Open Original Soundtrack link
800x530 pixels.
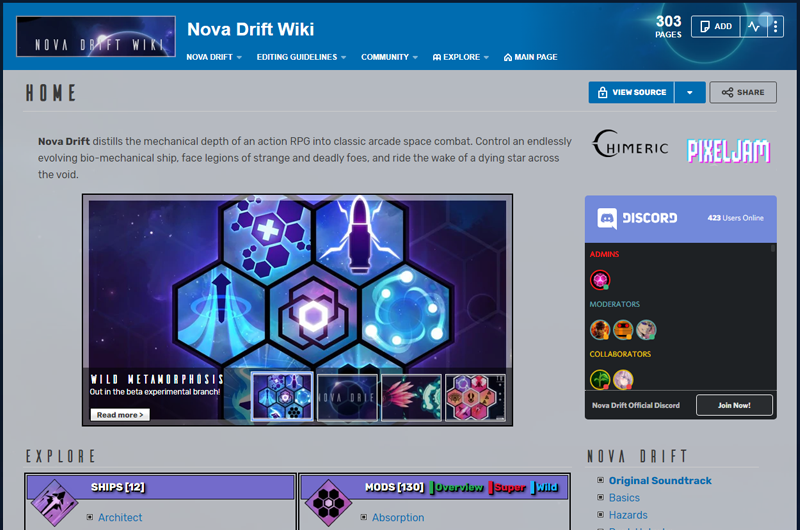(x=660, y=481)
